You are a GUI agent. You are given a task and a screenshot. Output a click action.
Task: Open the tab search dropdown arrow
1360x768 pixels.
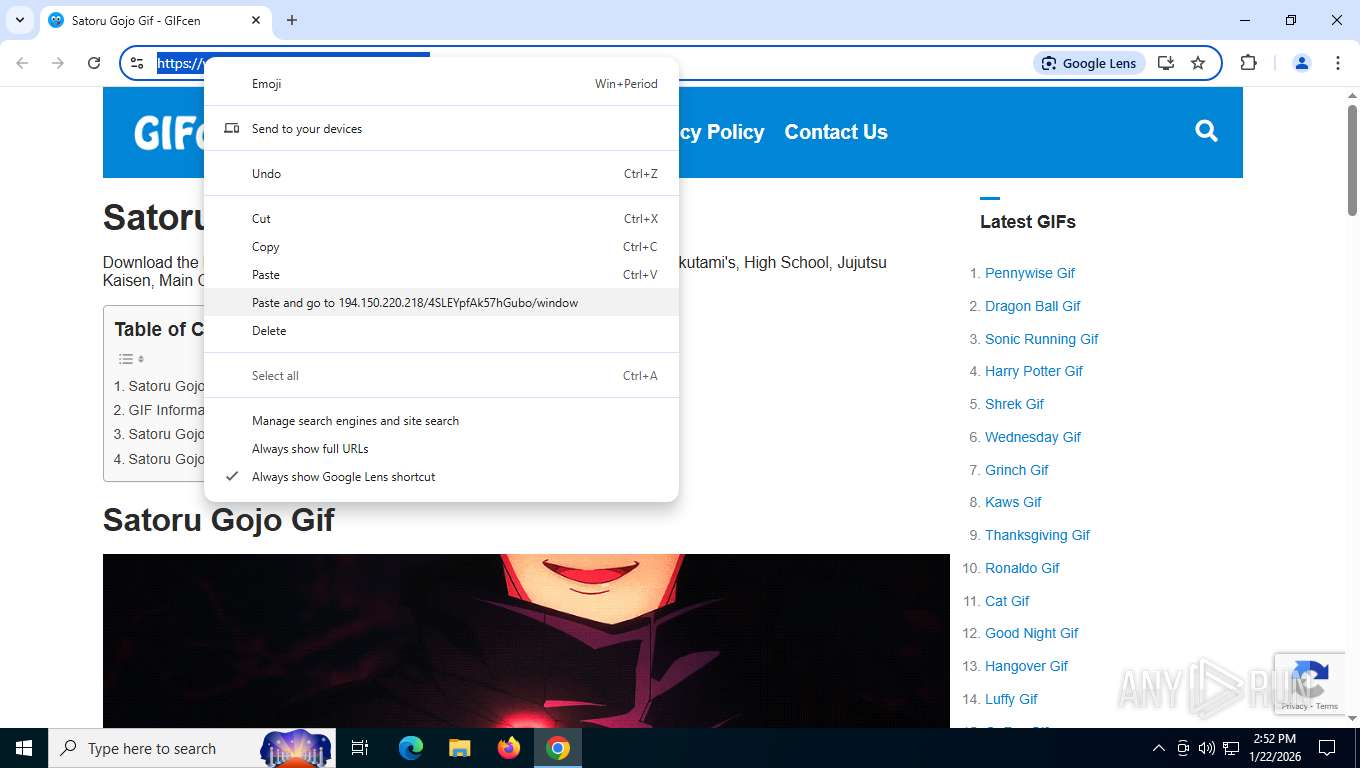tap(20, 20)
